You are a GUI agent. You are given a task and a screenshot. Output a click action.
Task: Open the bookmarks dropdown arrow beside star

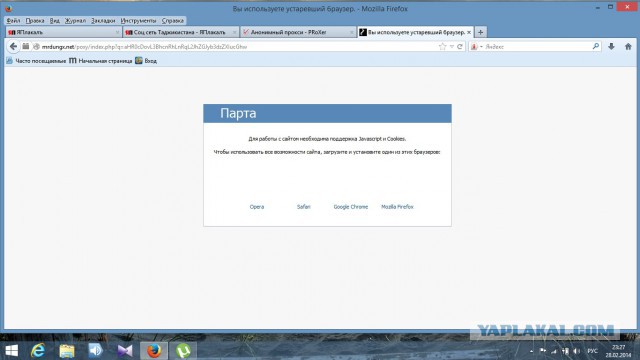[x=452, y=47]
